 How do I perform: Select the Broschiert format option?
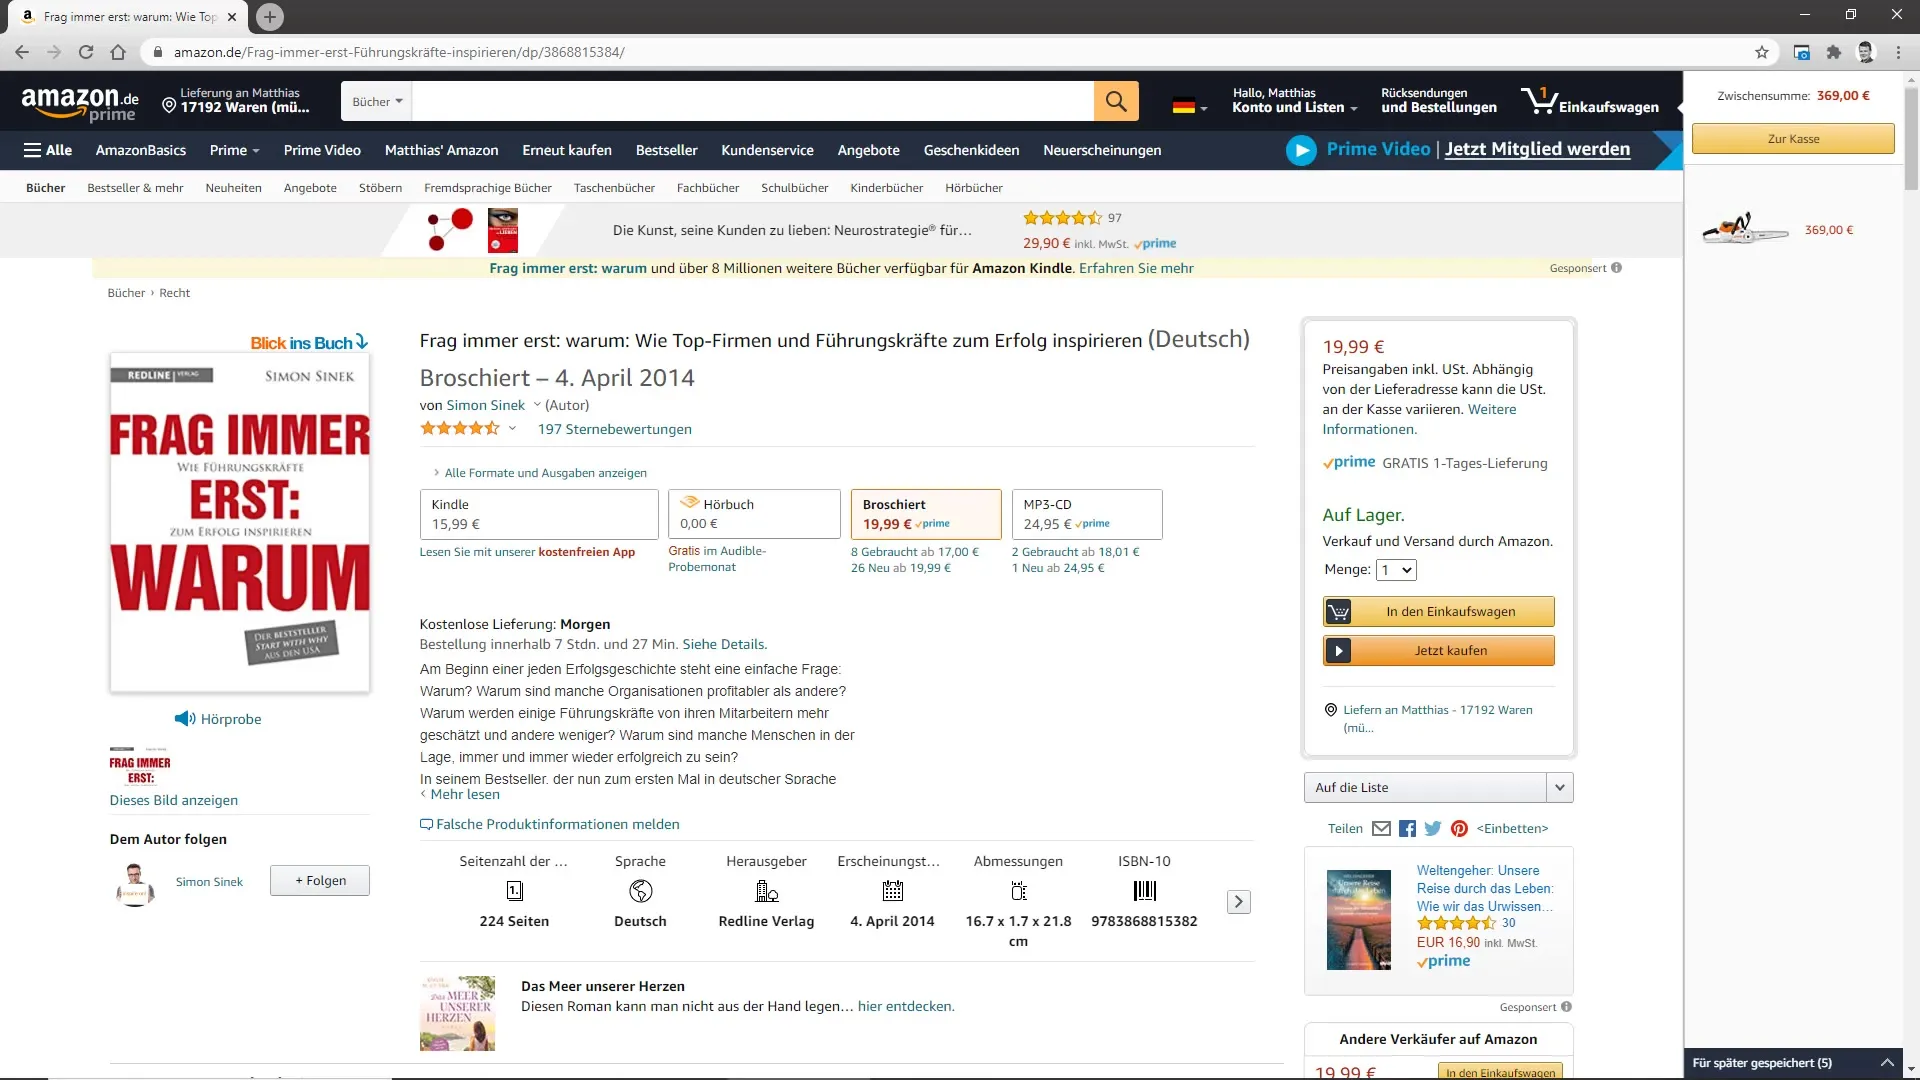point(926,514)
